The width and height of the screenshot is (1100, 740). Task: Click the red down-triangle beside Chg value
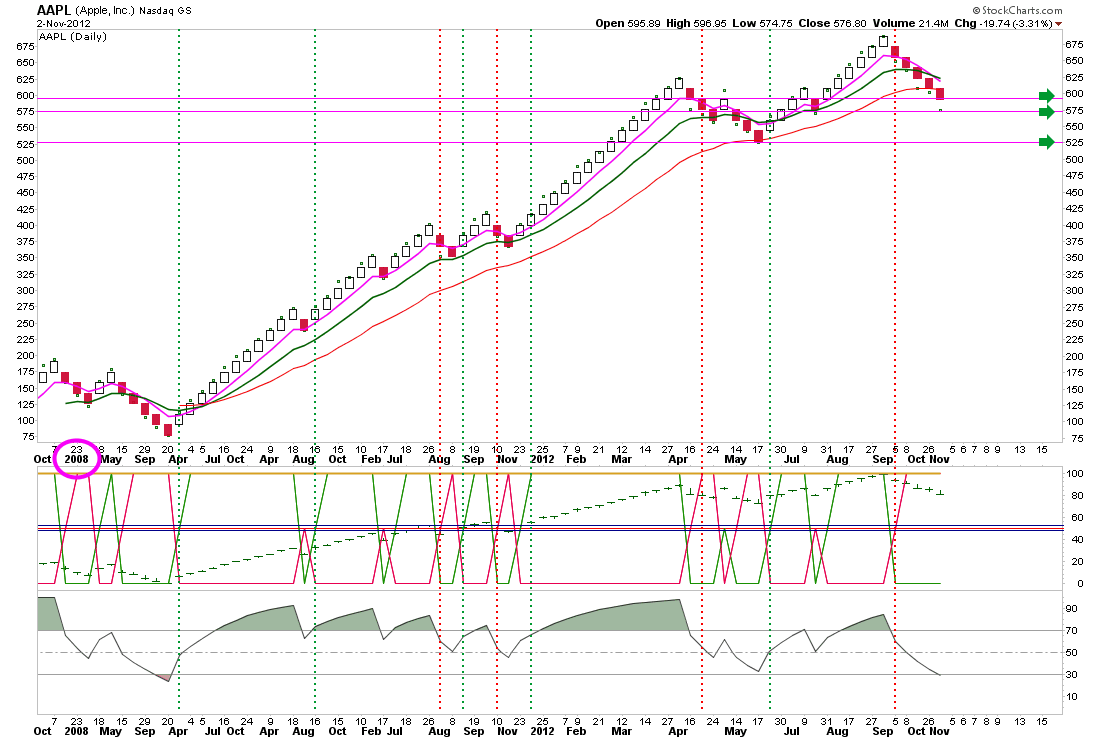[x=1059, y=25]
